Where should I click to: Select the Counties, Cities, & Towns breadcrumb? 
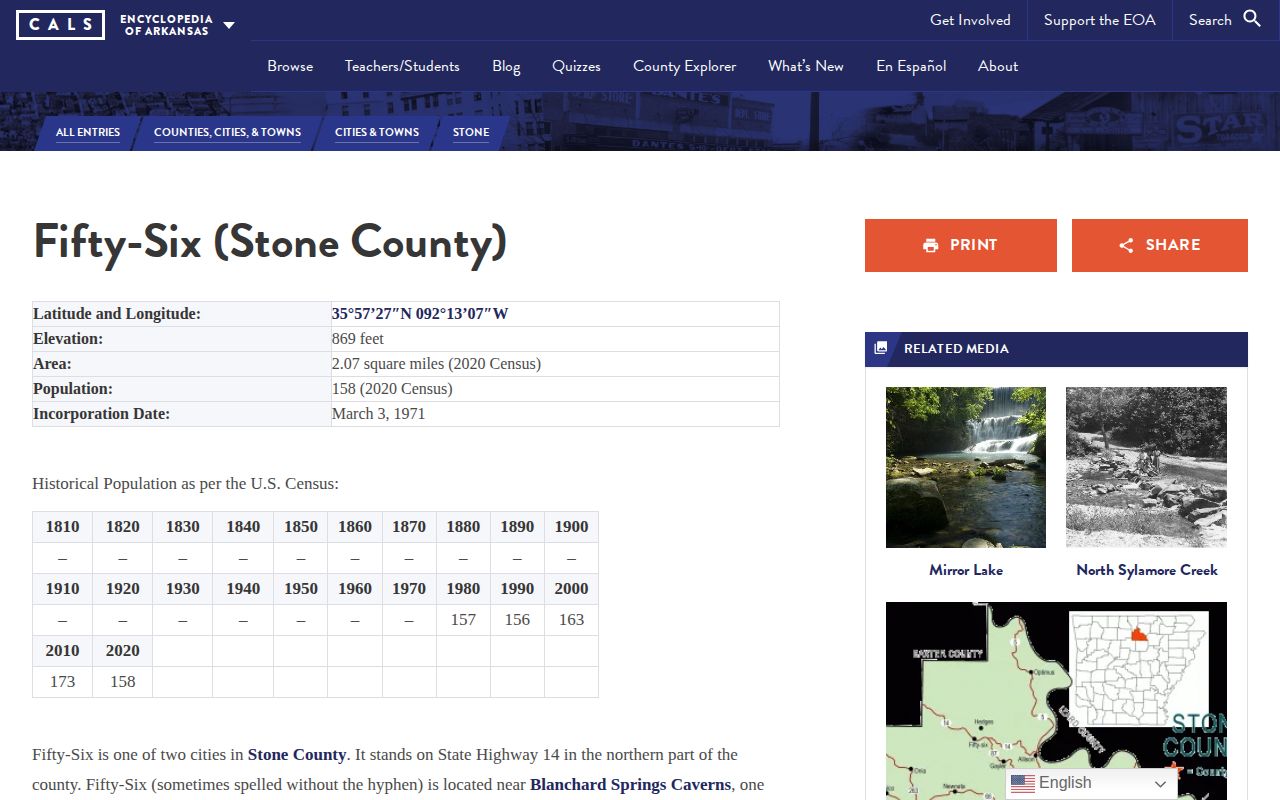click(x=227, y=132)
